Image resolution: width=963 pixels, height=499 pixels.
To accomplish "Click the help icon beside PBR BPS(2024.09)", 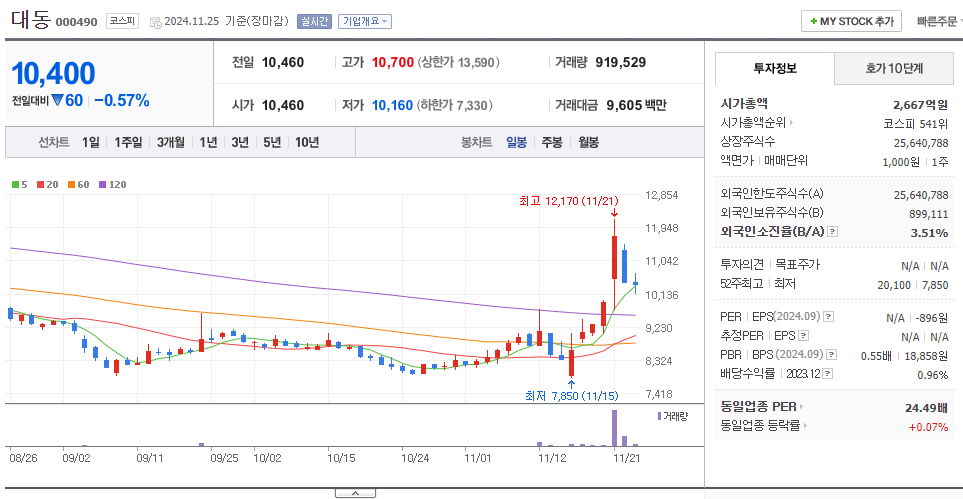I will (x=832, y=355).
